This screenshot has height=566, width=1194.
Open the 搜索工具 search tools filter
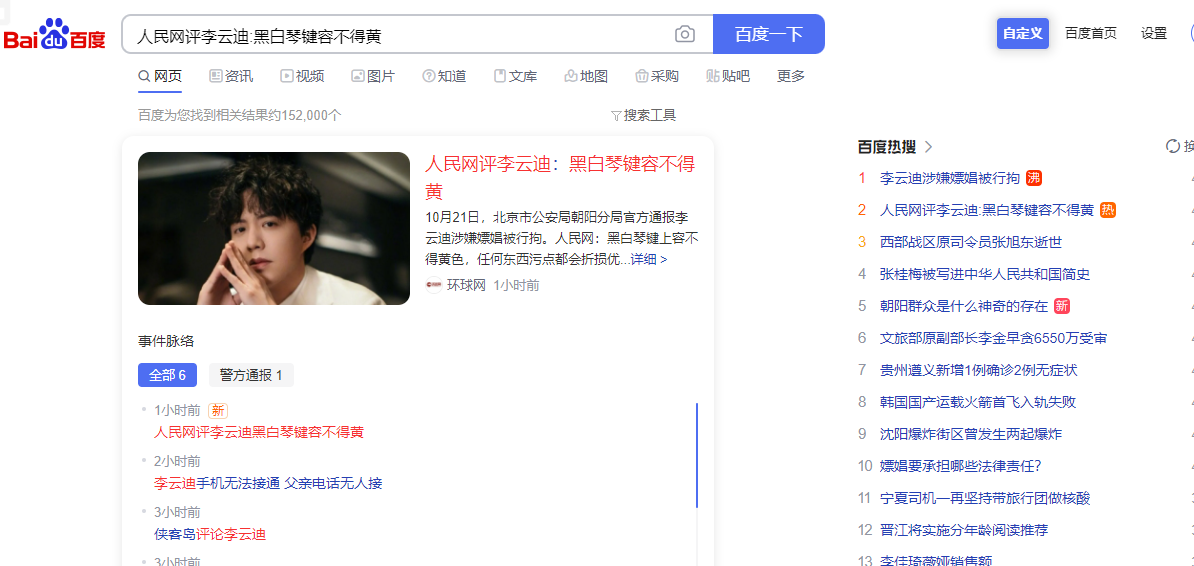click(644, 115)
